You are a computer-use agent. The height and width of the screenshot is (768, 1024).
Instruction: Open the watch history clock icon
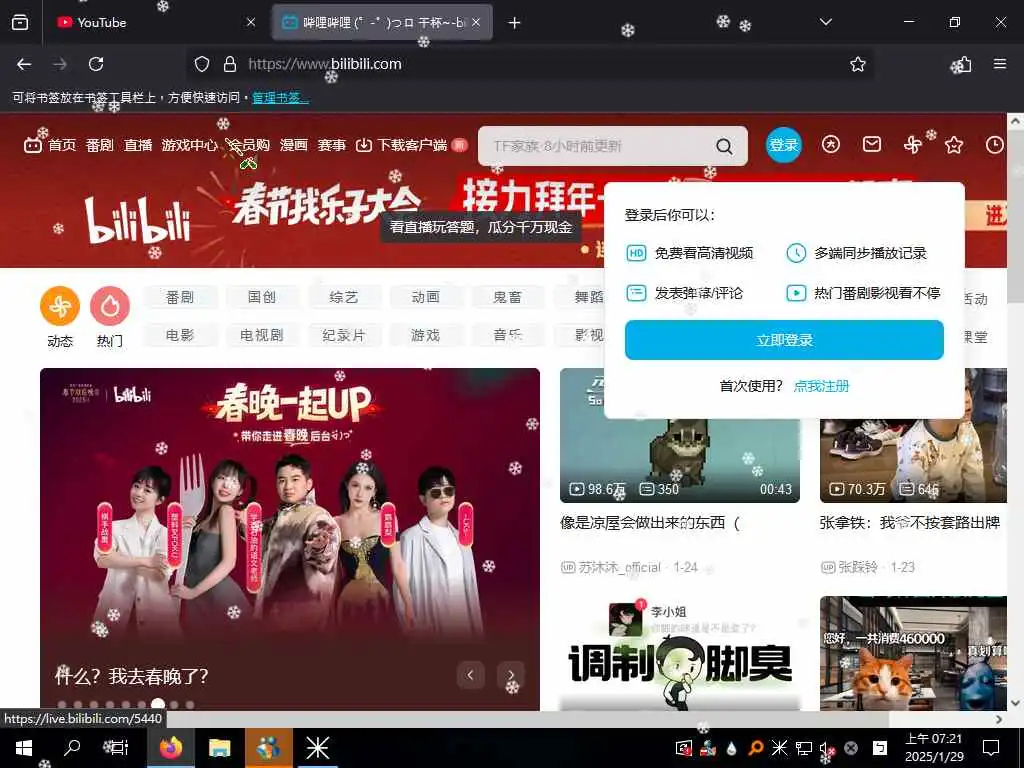tap(995, 144)
